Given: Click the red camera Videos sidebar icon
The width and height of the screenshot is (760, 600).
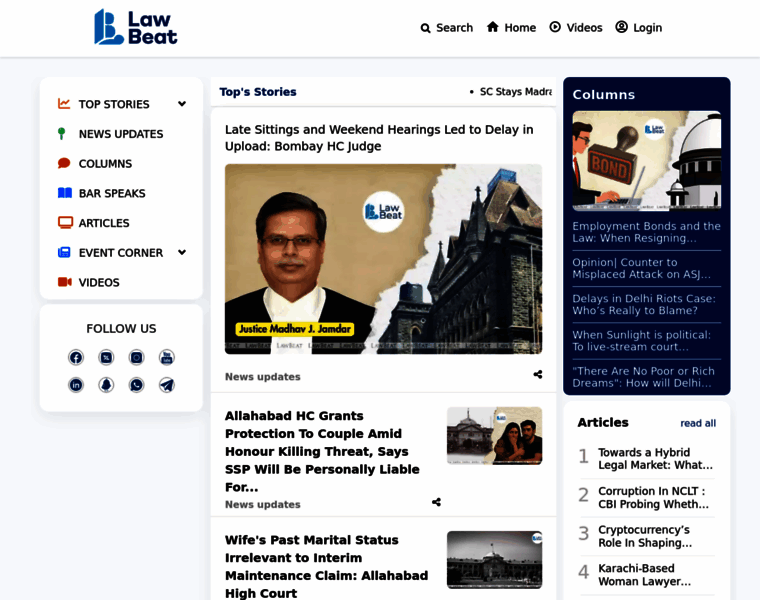Looking at the screenshot, I should (x=64, y=282).
